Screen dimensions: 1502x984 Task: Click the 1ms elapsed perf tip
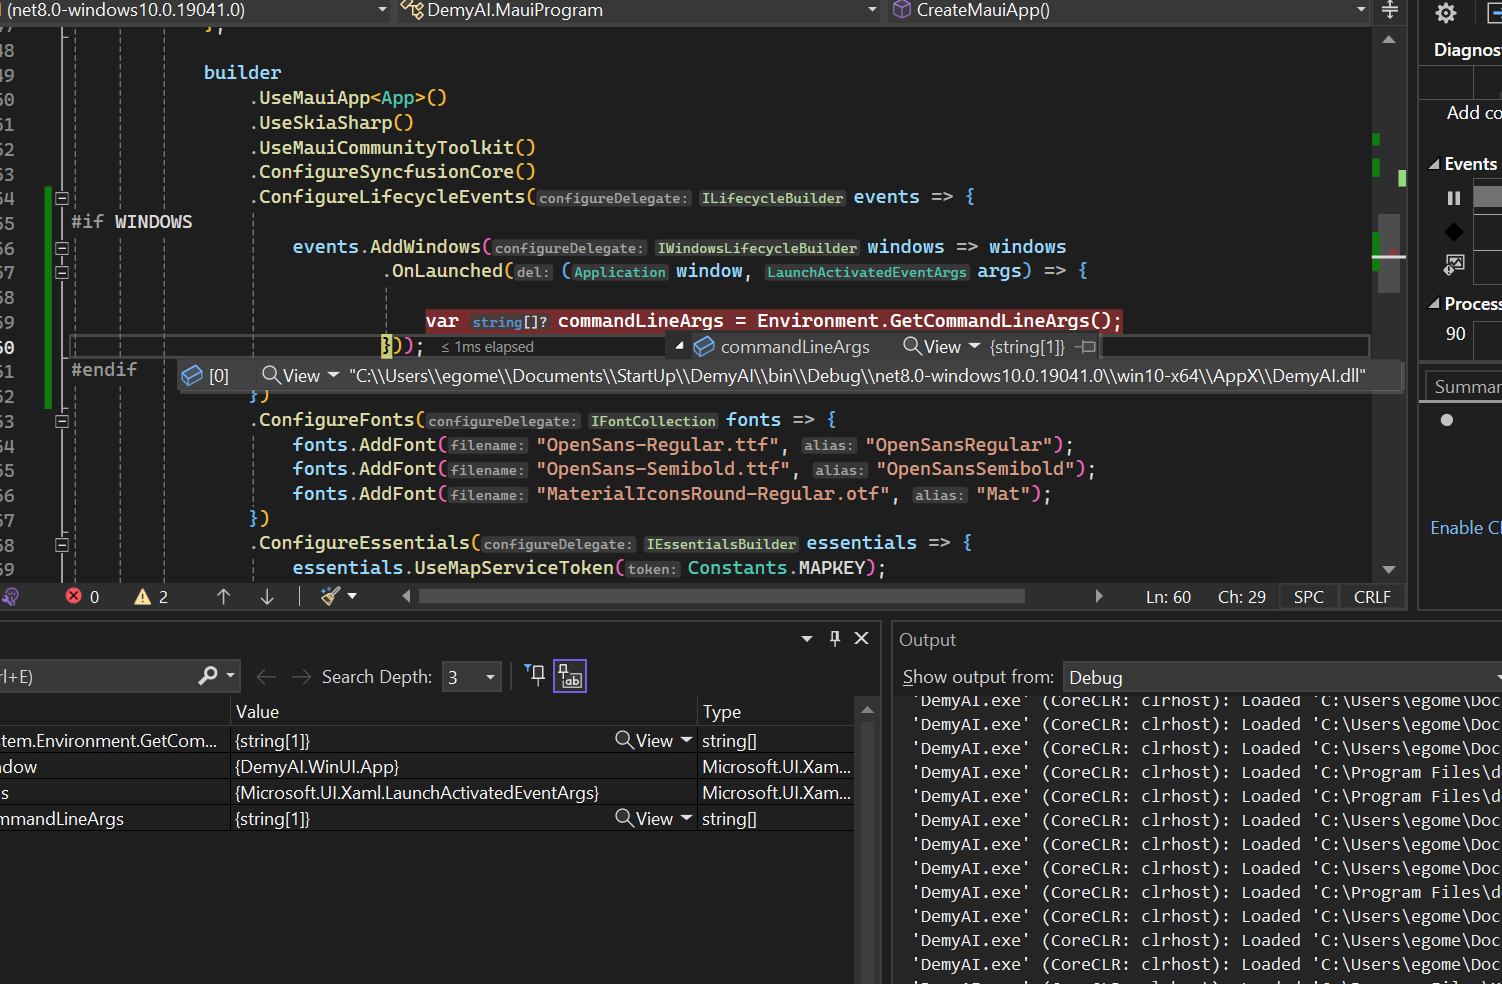coord(487,347)
